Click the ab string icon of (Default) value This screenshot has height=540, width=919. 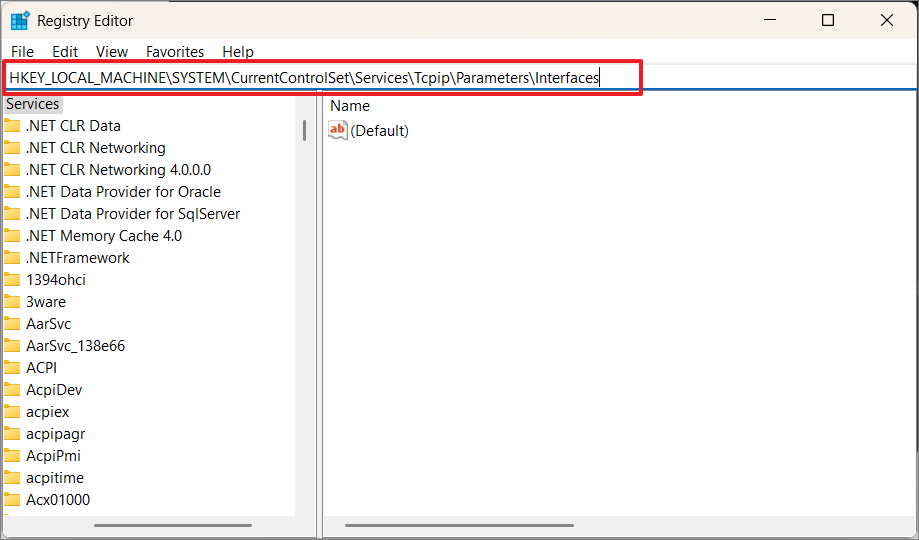[x=338, y=130]
